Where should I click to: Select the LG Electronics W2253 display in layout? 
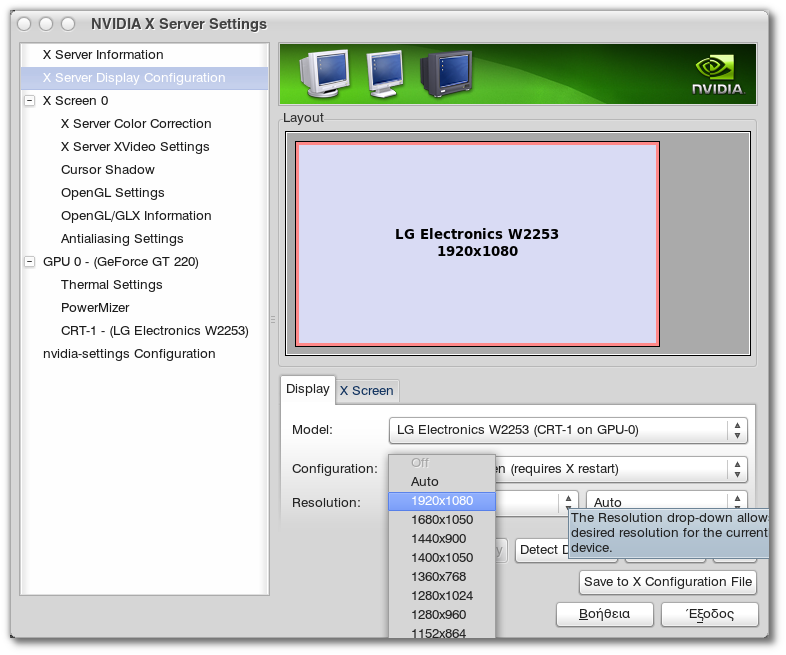[x=477, y=244]
